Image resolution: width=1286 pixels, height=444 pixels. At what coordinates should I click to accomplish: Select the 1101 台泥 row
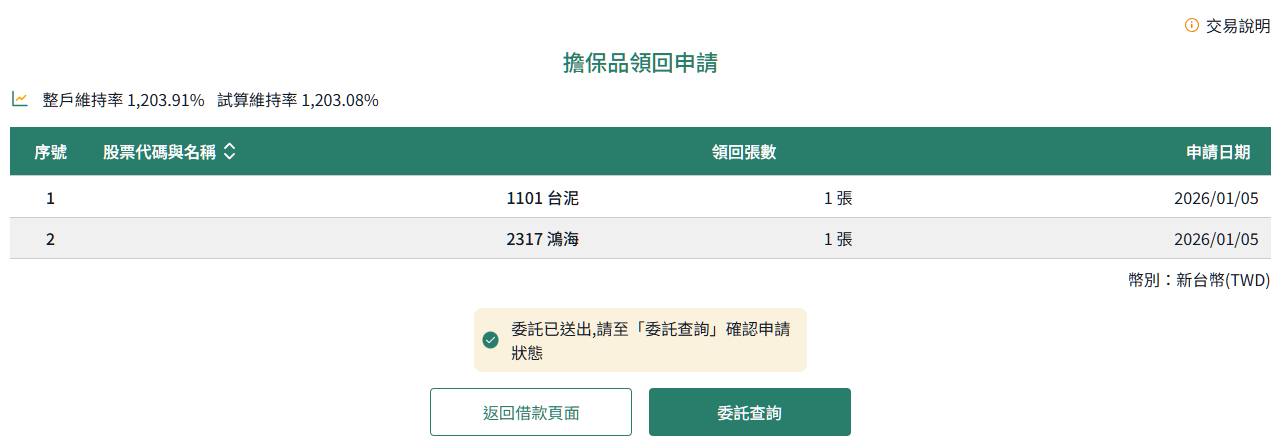543,198
